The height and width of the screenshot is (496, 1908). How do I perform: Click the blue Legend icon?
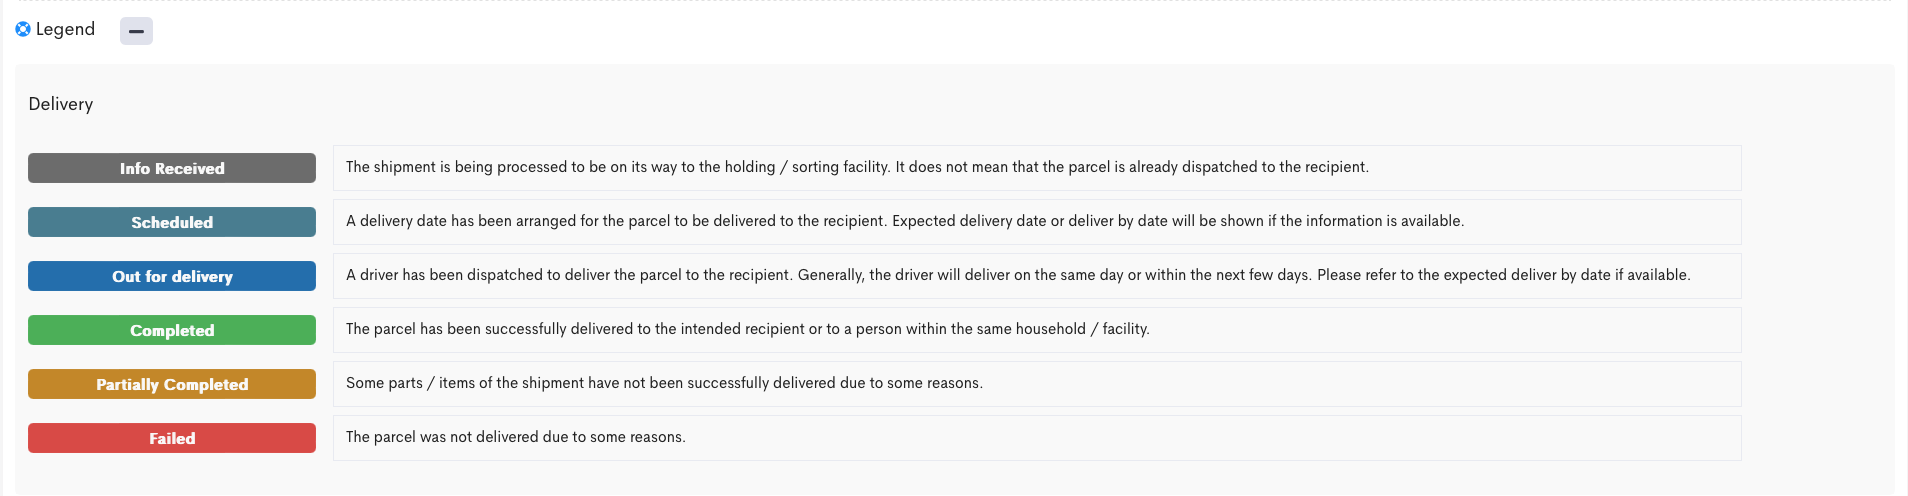point(23,29)
